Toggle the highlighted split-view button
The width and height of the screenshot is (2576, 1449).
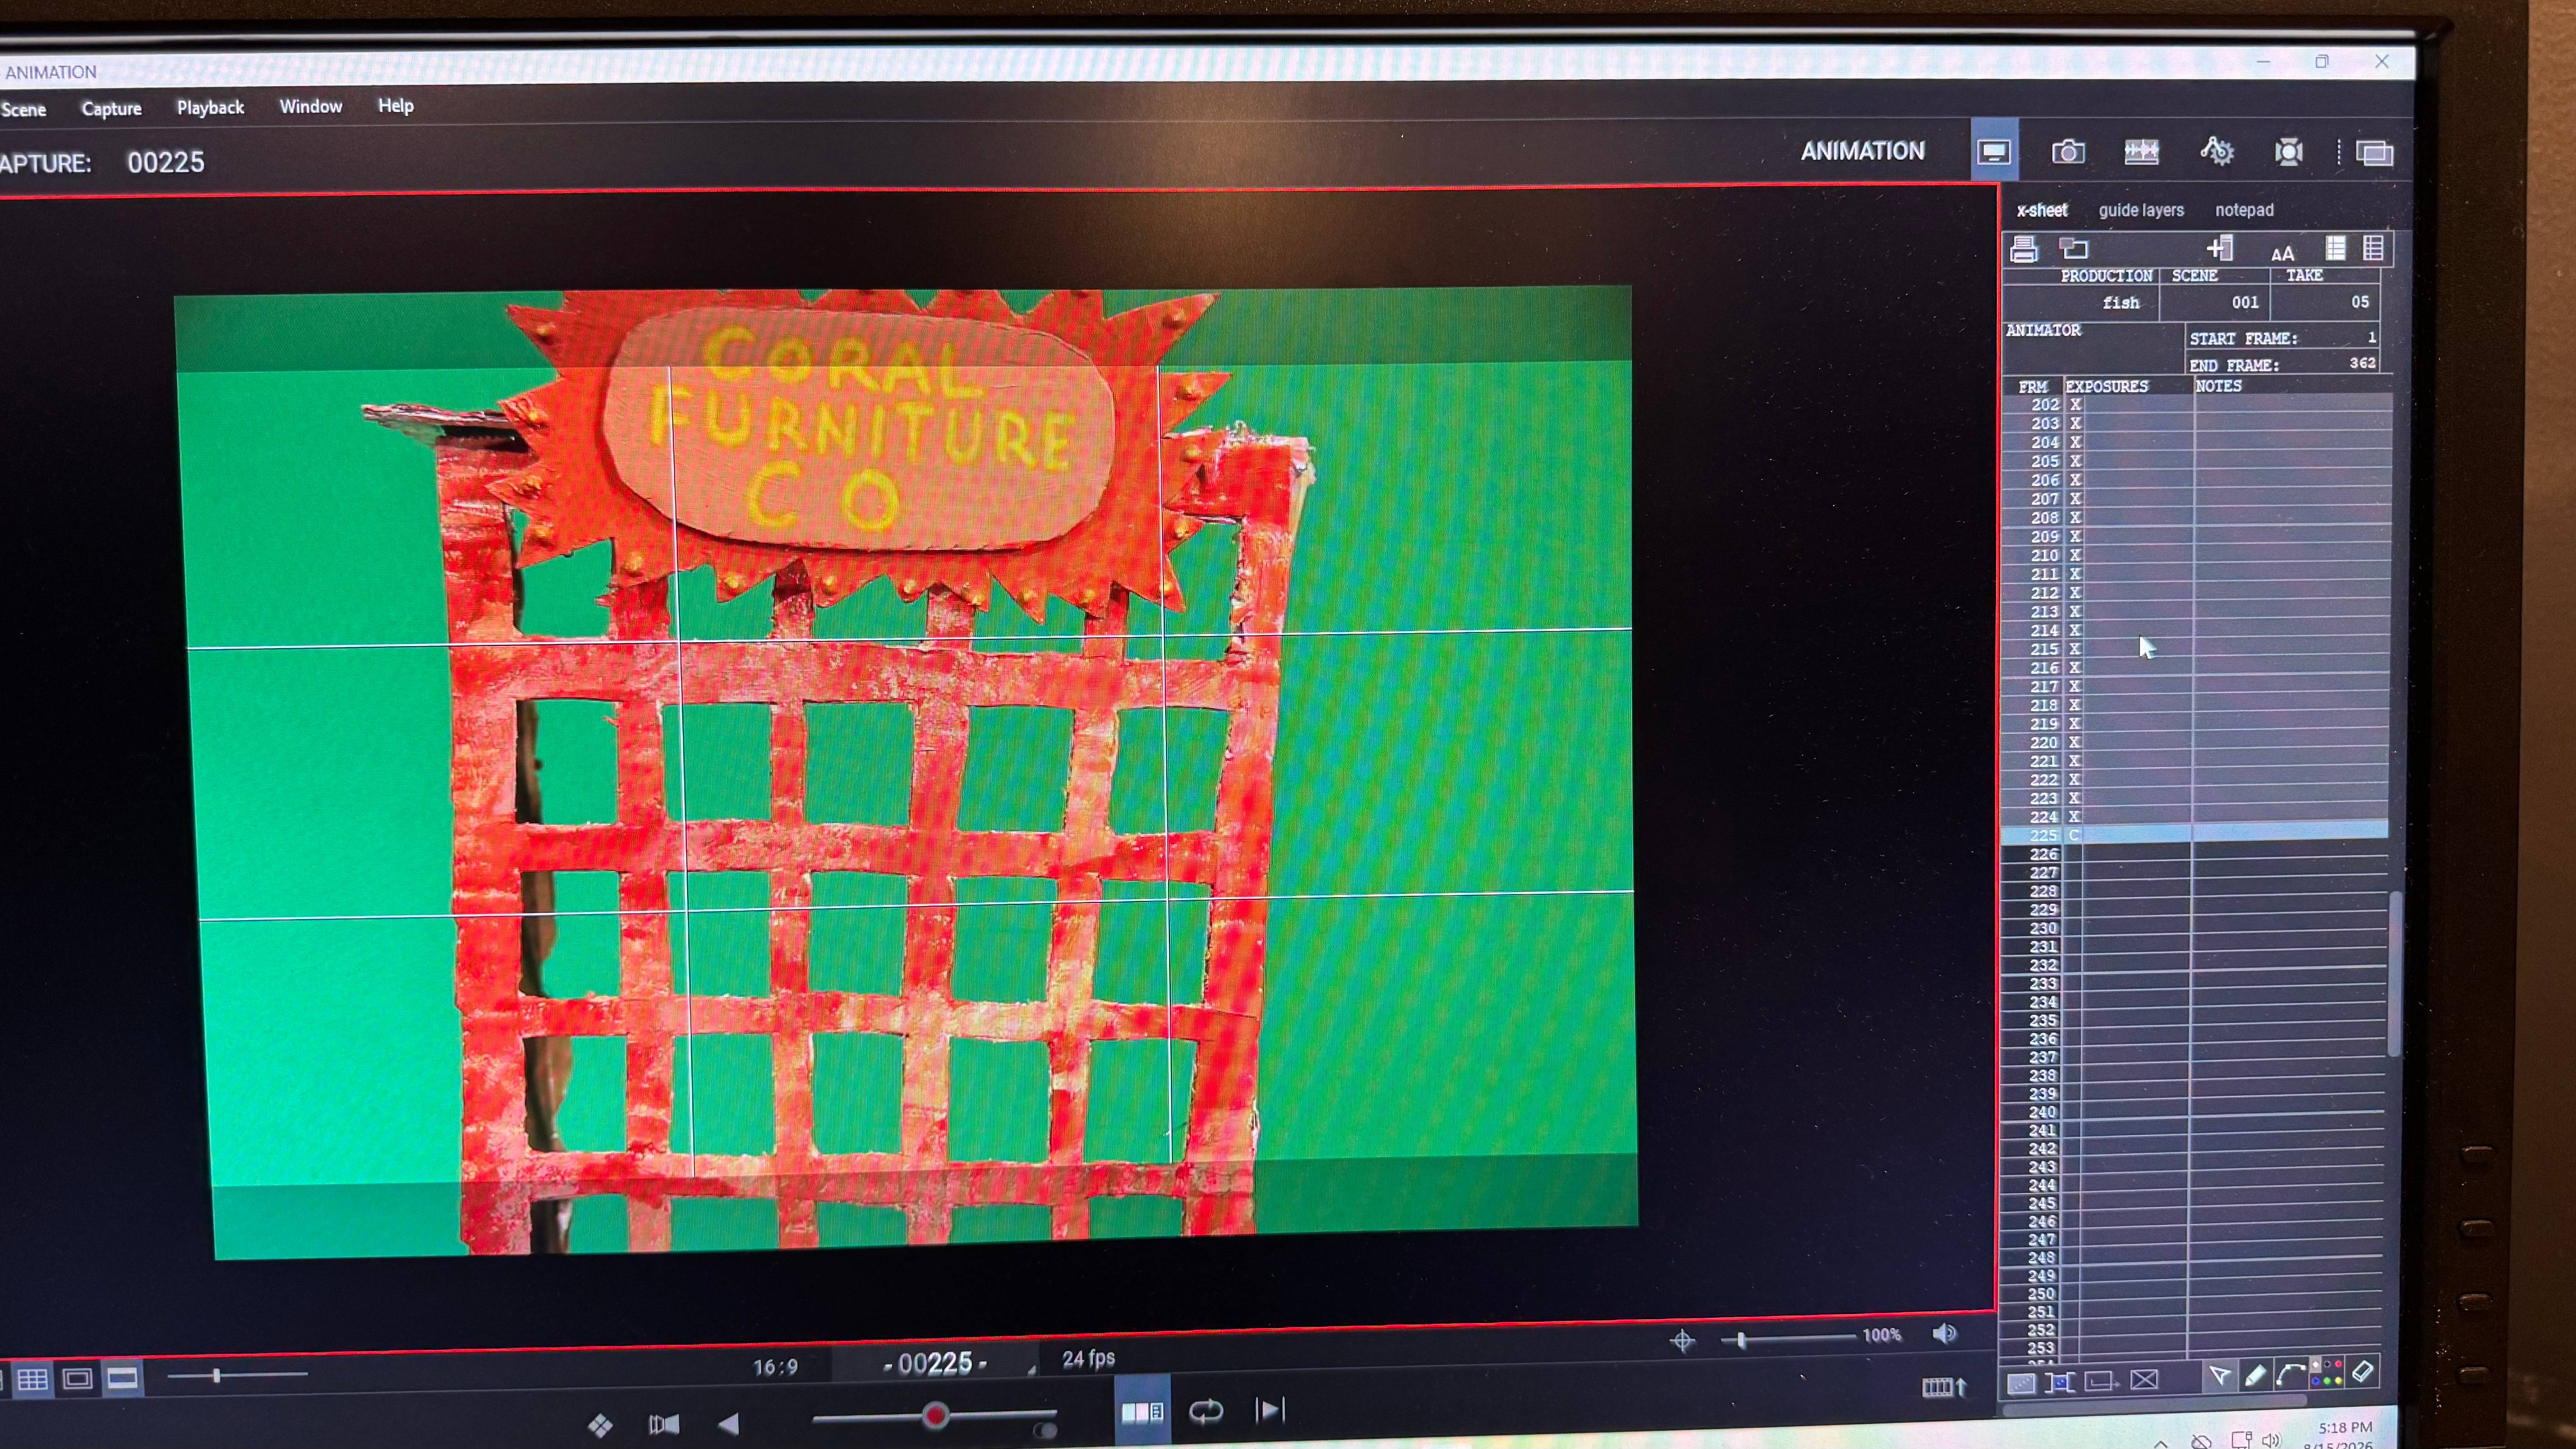coord(1142,1412)
